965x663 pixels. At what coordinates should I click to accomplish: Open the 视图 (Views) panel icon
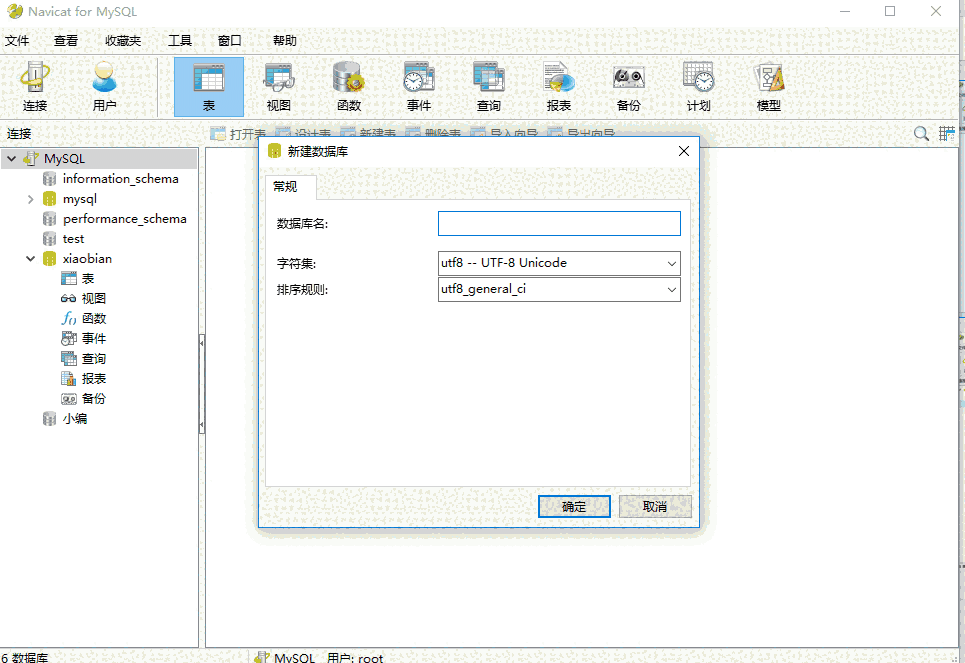pyautogui.click(x=278, y=86)
